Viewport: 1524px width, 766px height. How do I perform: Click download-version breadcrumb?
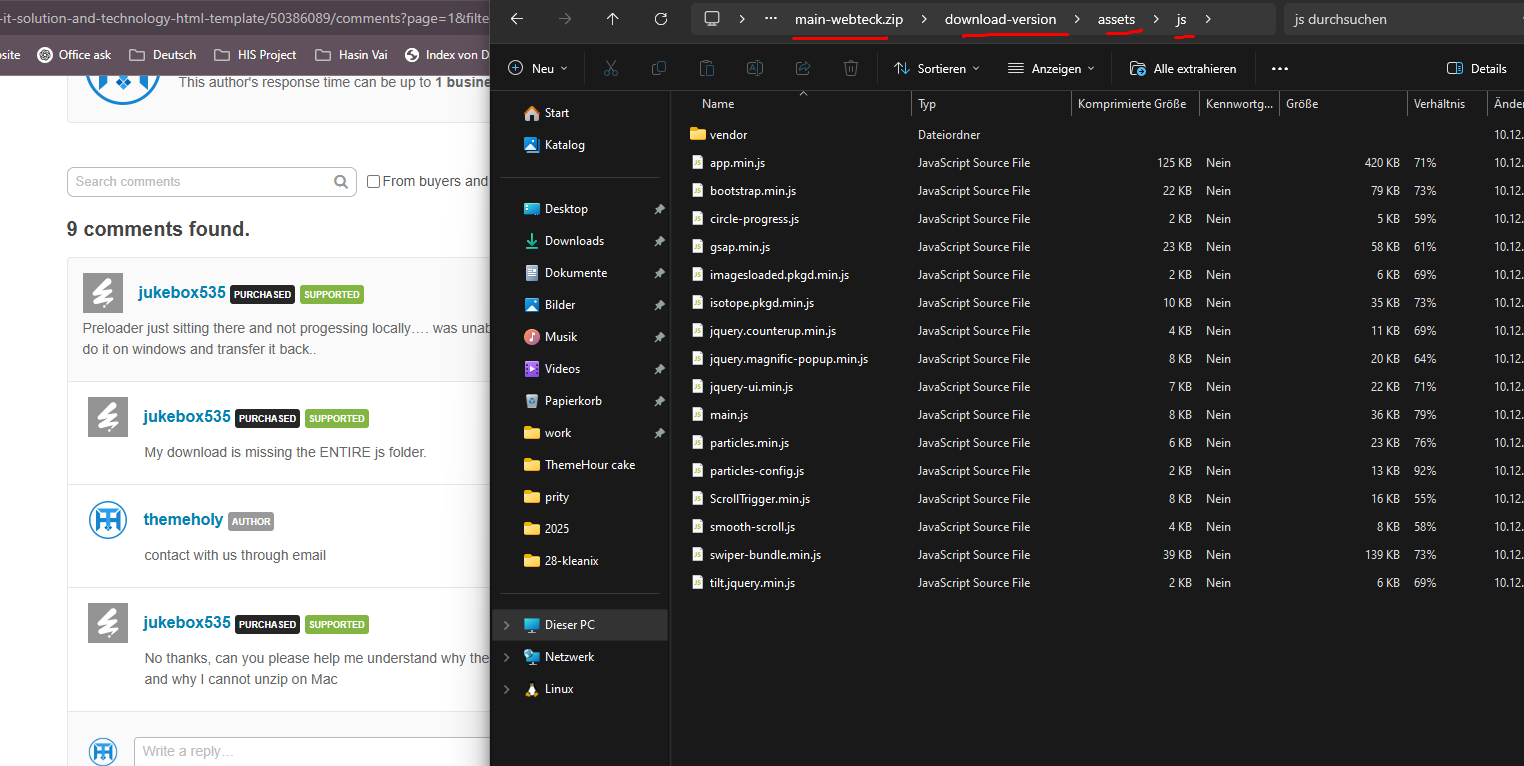(x=1000, y=19)
